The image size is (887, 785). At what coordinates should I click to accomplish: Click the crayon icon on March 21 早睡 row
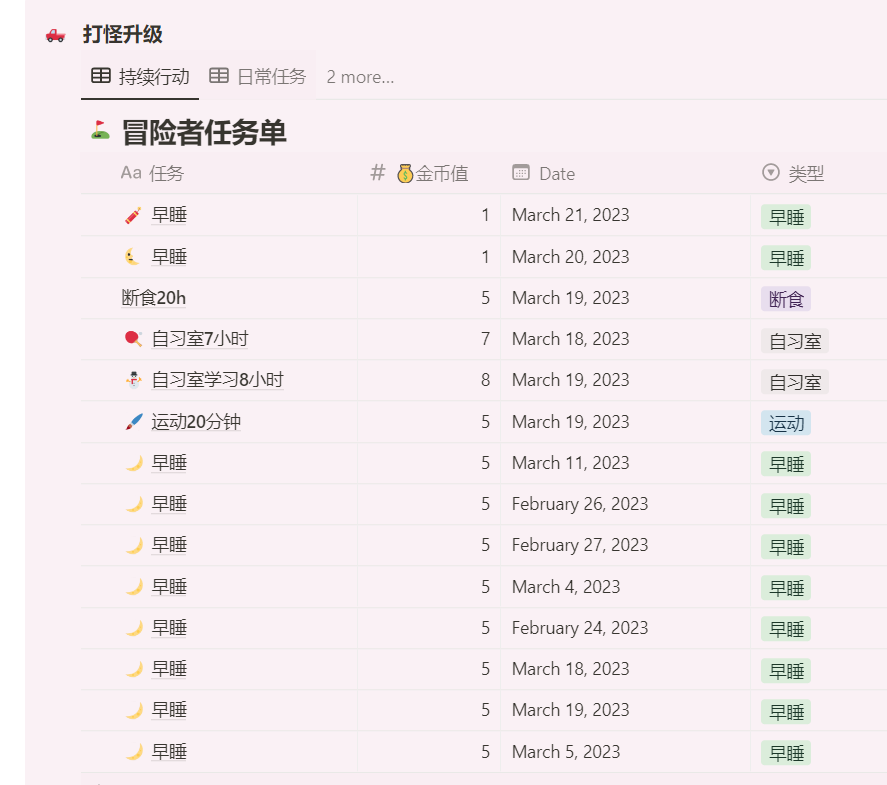point(133,215)
